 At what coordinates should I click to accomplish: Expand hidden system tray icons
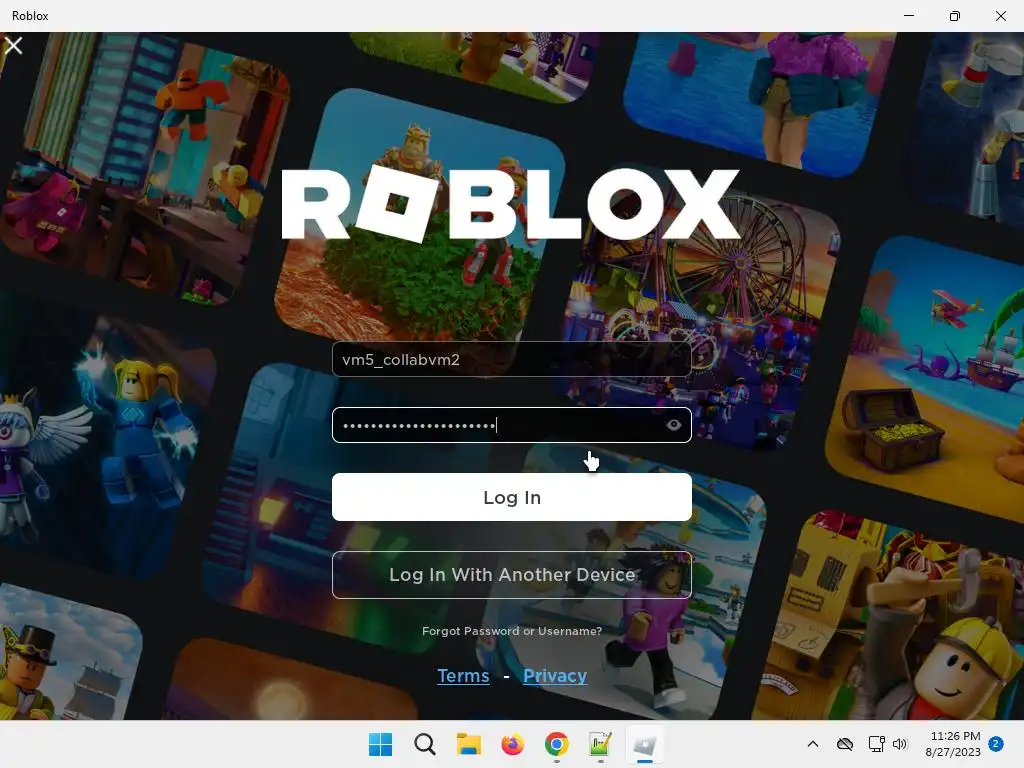812,744
